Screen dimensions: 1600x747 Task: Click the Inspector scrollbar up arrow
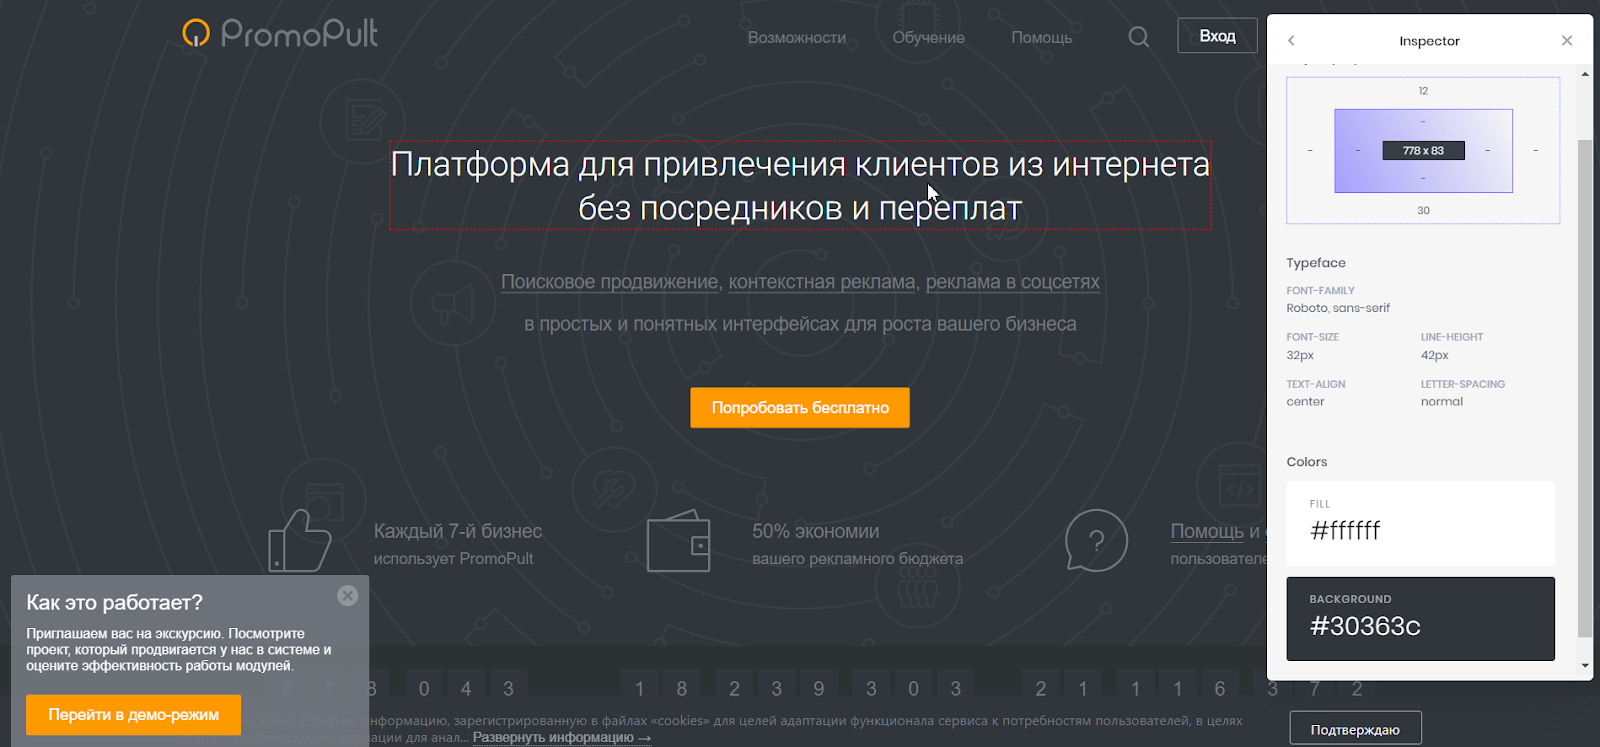pos(1585,74)
